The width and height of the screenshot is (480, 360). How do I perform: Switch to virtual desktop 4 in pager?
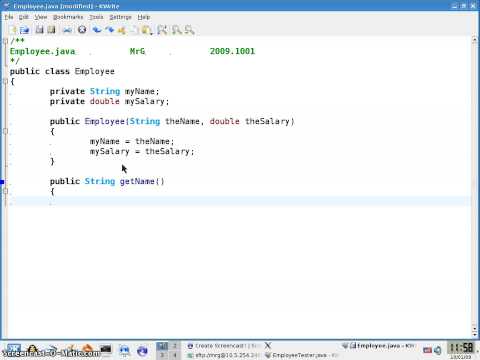point(174,355)
